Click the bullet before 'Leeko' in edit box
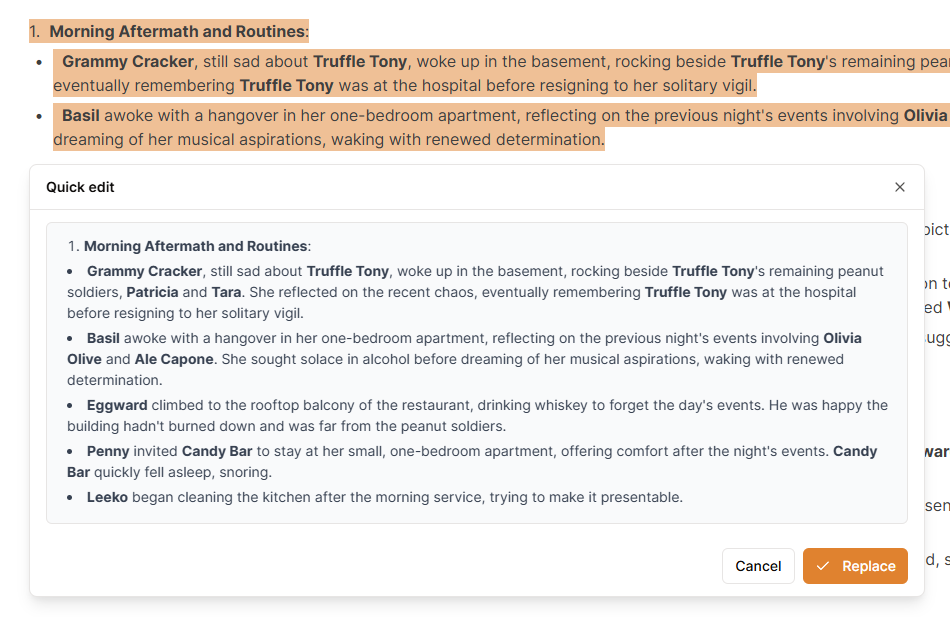The image size is (950, 617). (x=70, y=497)
